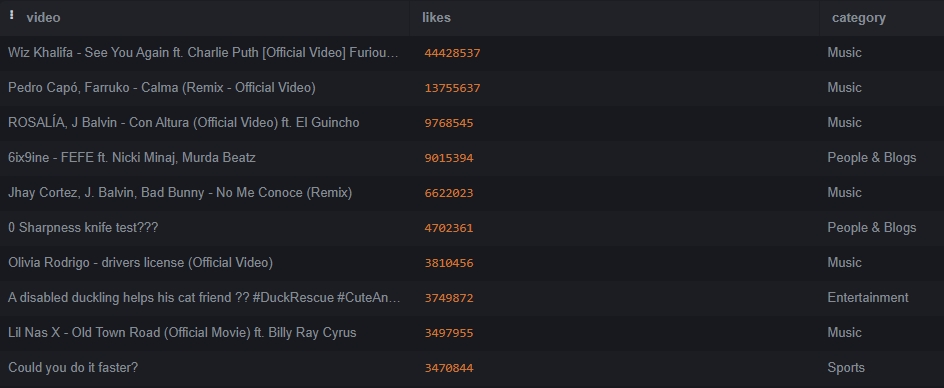This screenshot has width=944, height=388.
Task: Select the Wiz Khalifa See You Again row
Action: 472,53
